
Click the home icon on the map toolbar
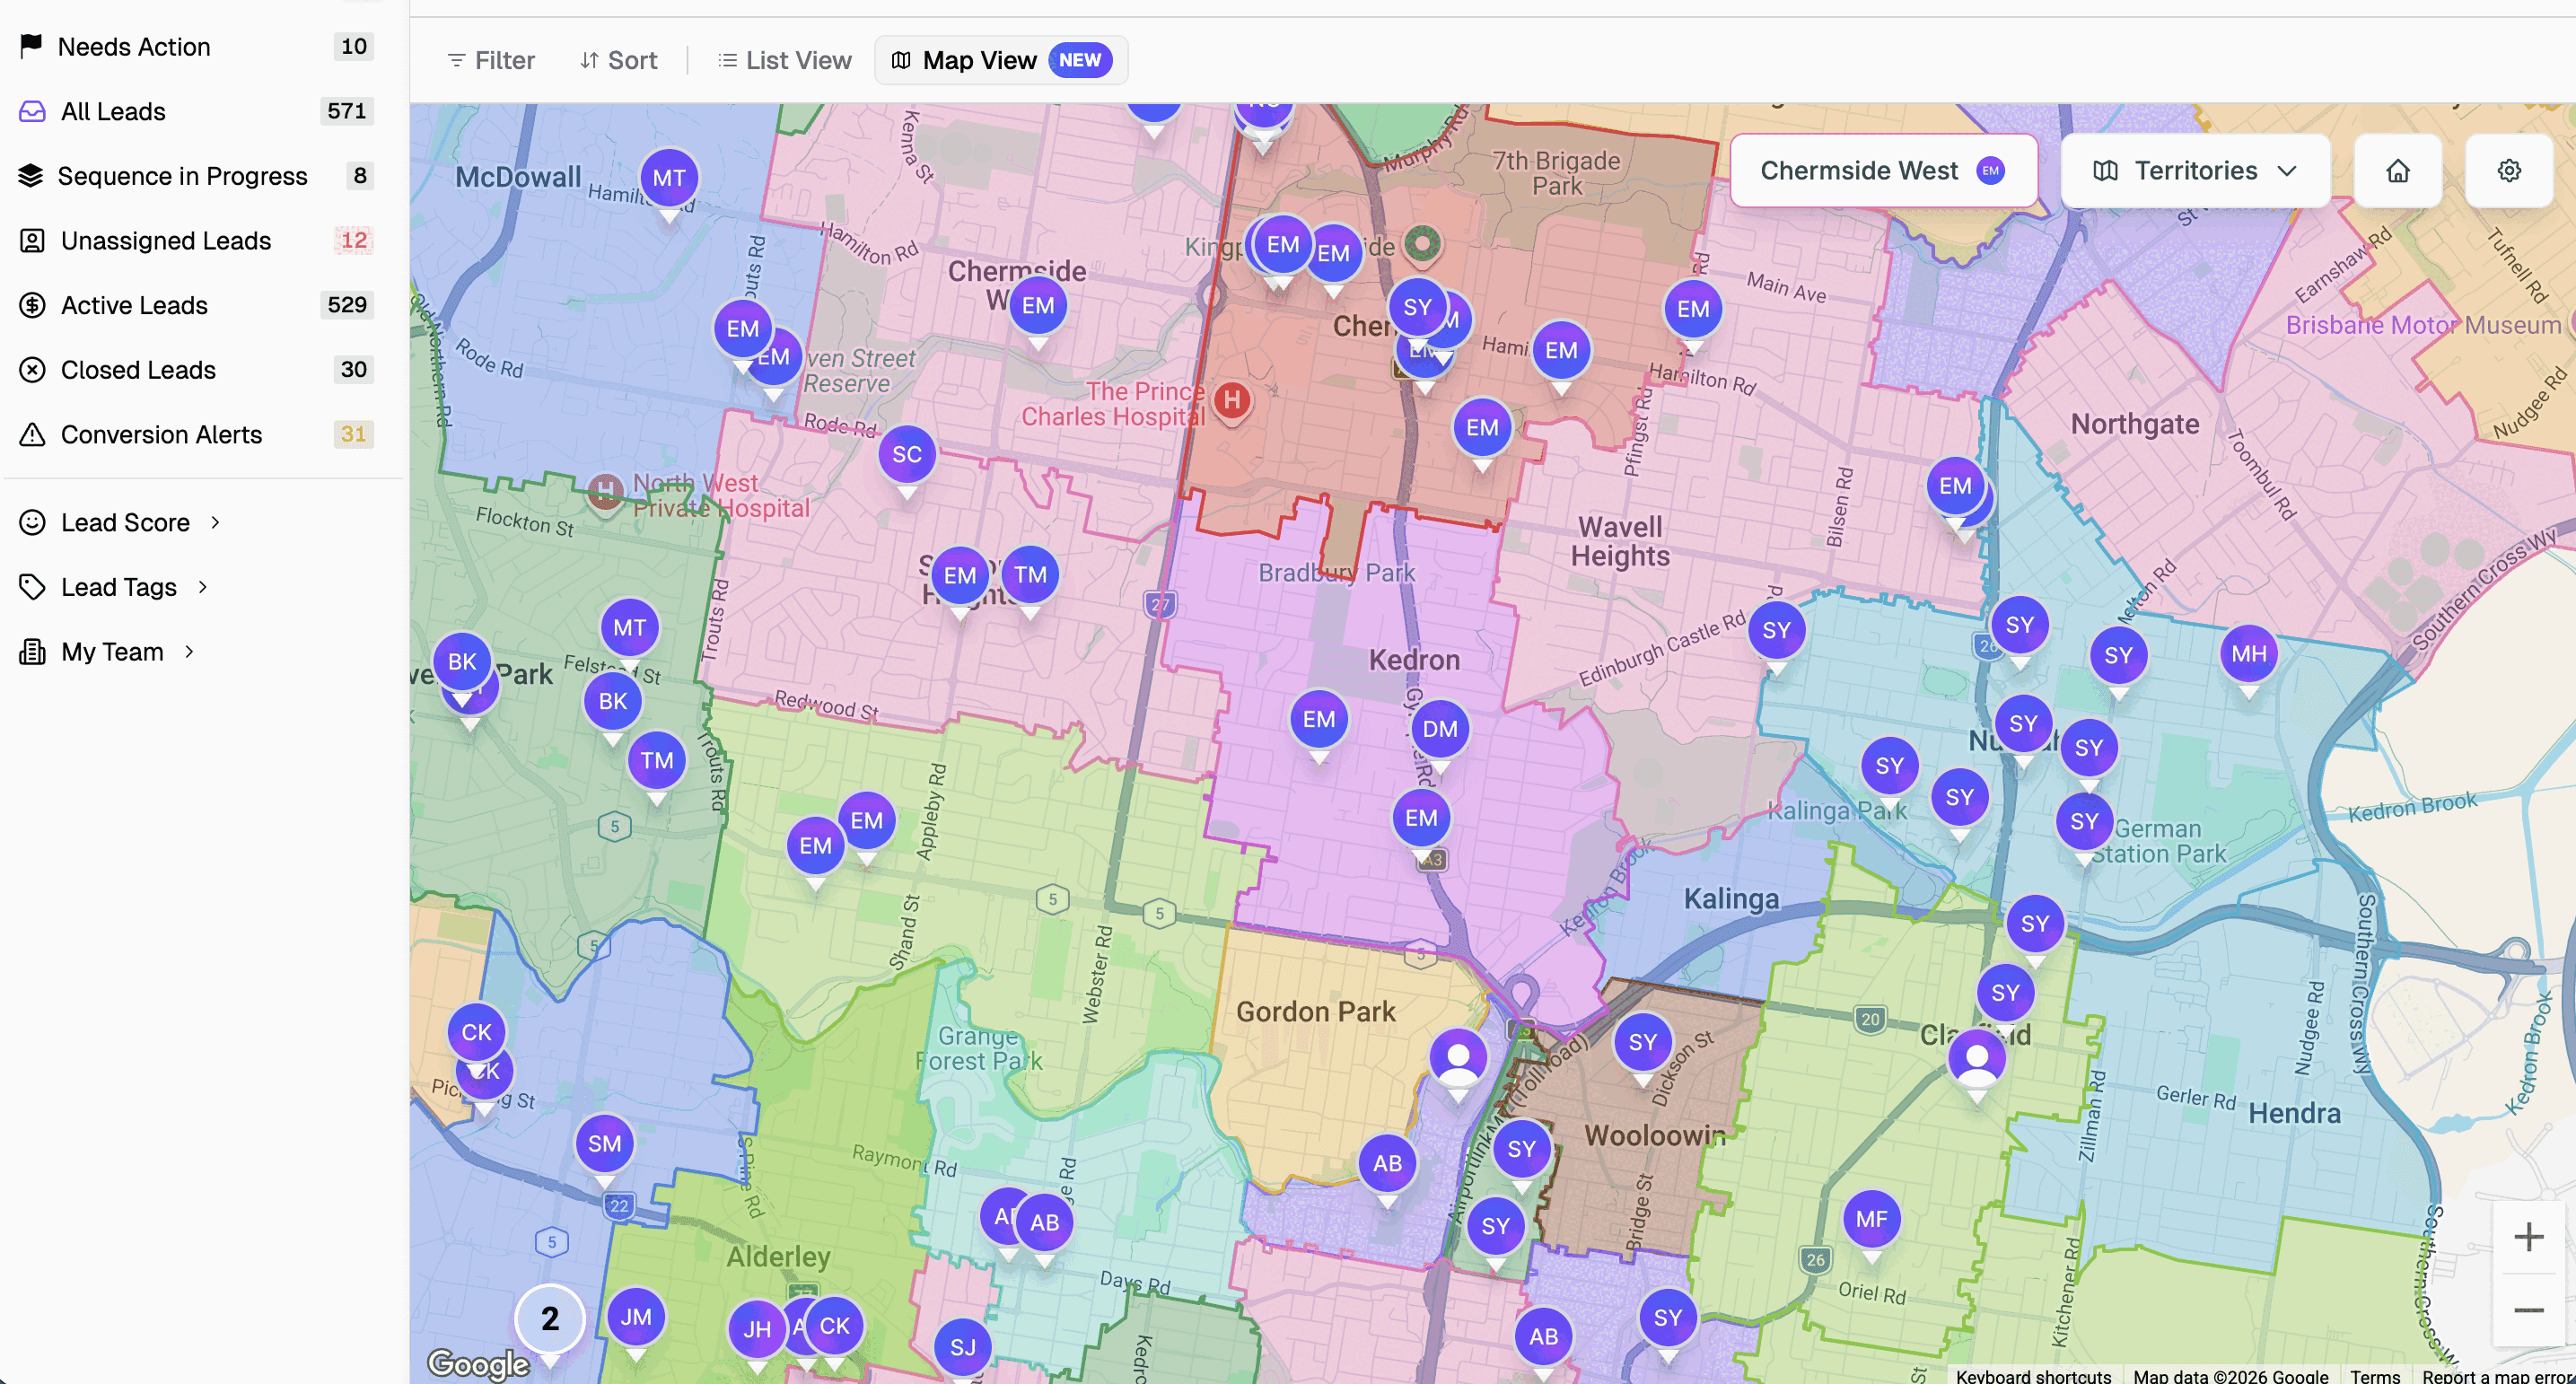click(2398, 170)
